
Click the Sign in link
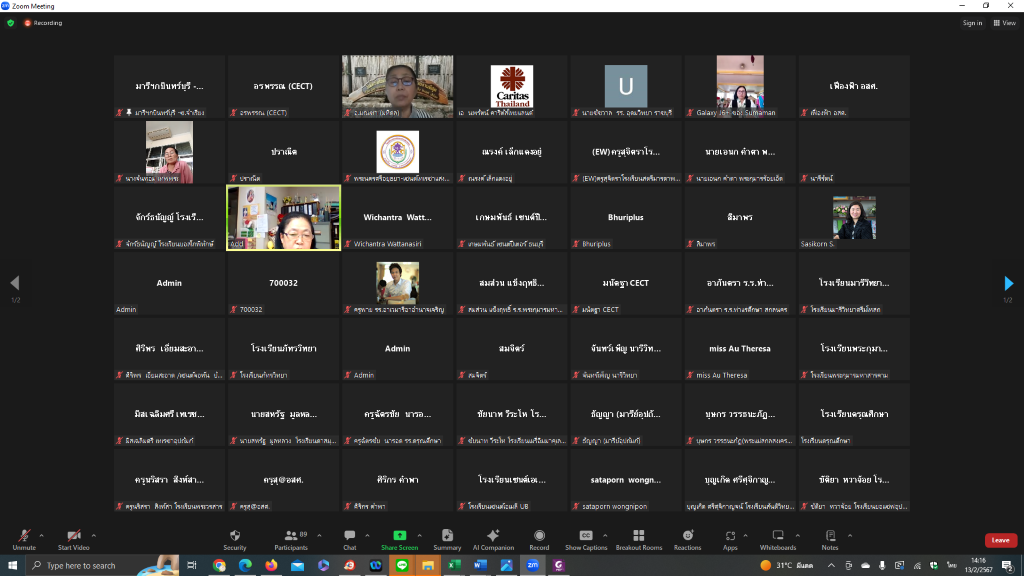pyautogui.click(x=972, y=23)
